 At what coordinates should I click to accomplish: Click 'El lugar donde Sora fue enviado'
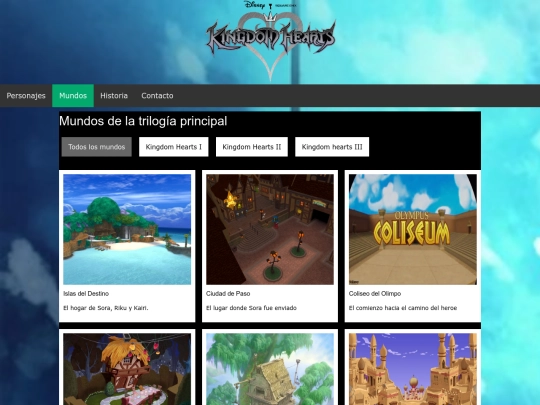tap(251, 308)
